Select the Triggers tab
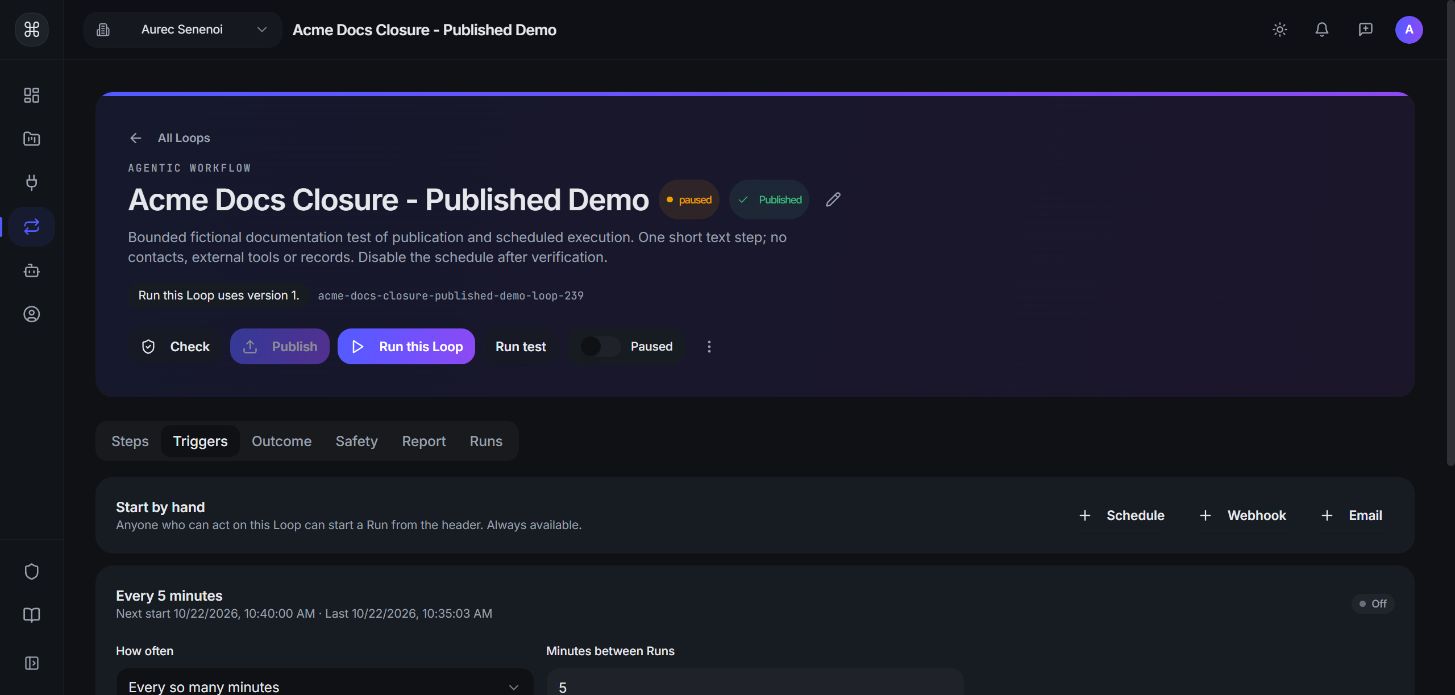1455x695 pixels. (200, 441)
